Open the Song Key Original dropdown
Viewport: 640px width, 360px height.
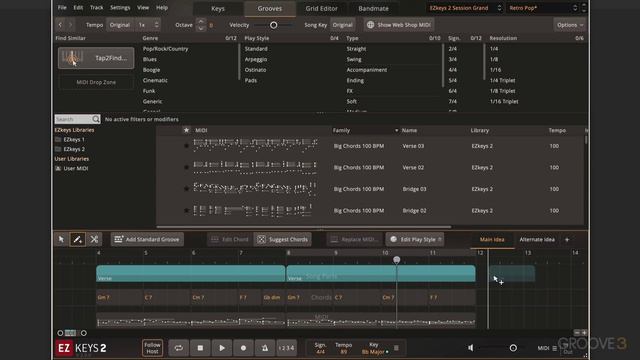tap(342, 25)
